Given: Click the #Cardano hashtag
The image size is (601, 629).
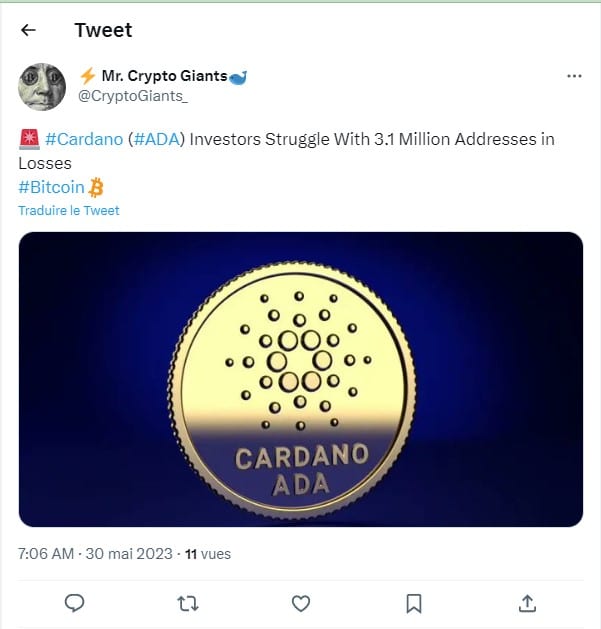Looking at the screenshot, I should click(x=84, y=139).
